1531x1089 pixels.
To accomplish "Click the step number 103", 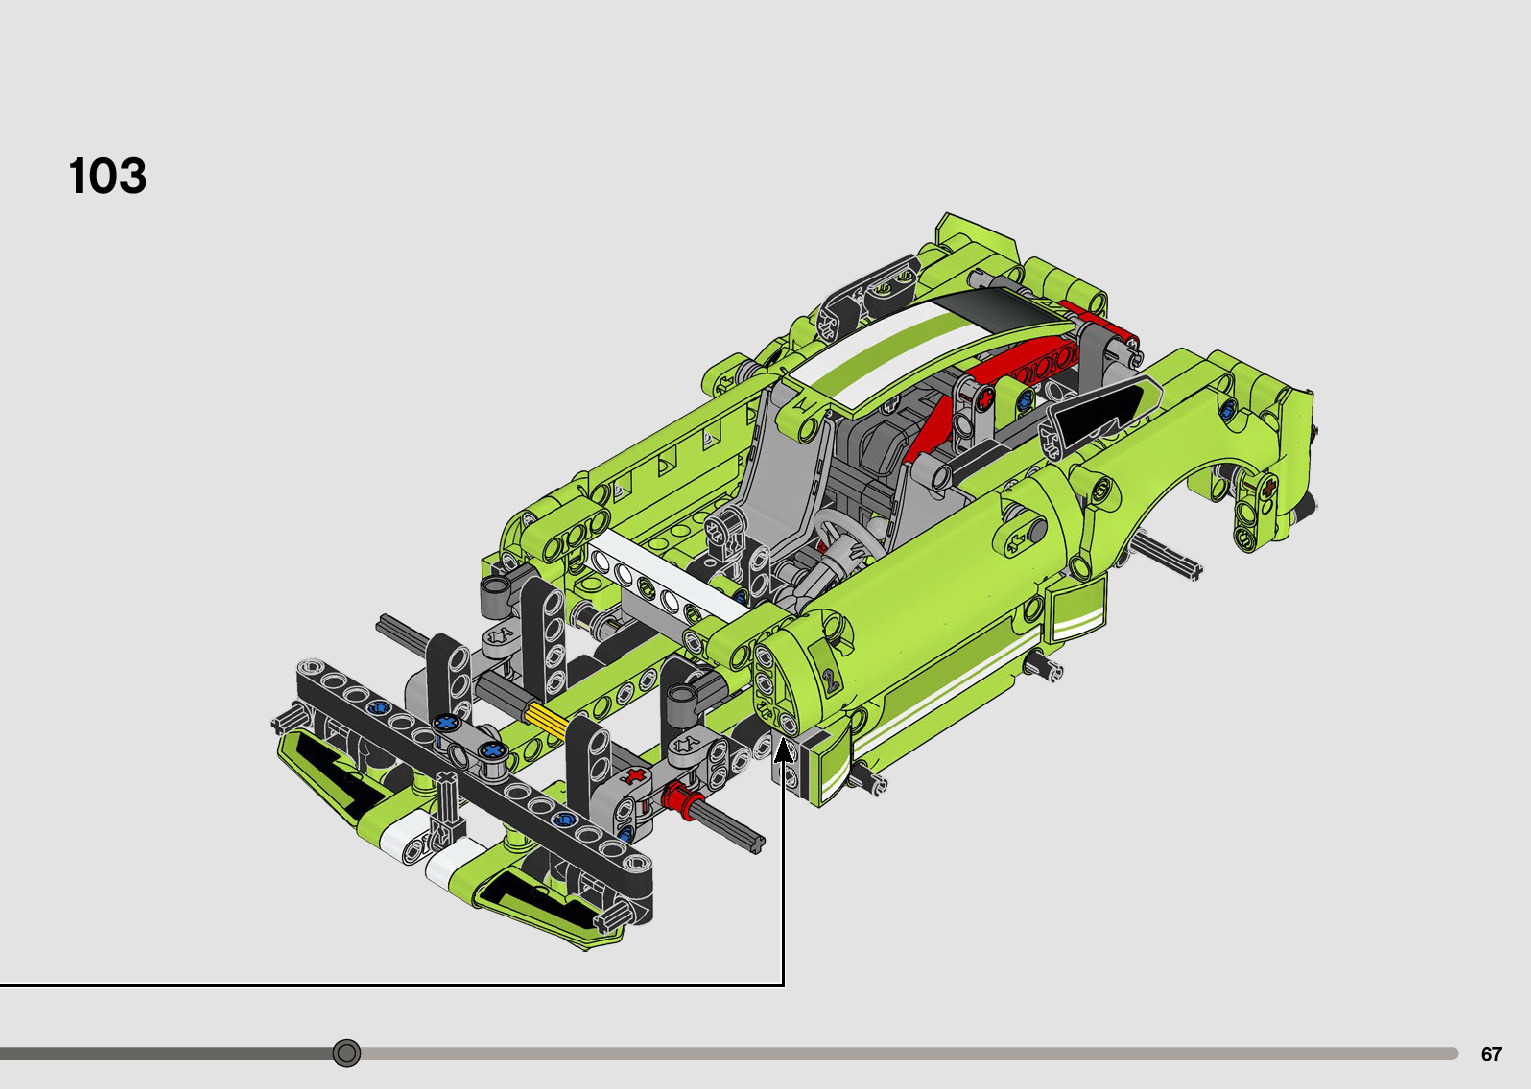I will [x=108, y=177].
